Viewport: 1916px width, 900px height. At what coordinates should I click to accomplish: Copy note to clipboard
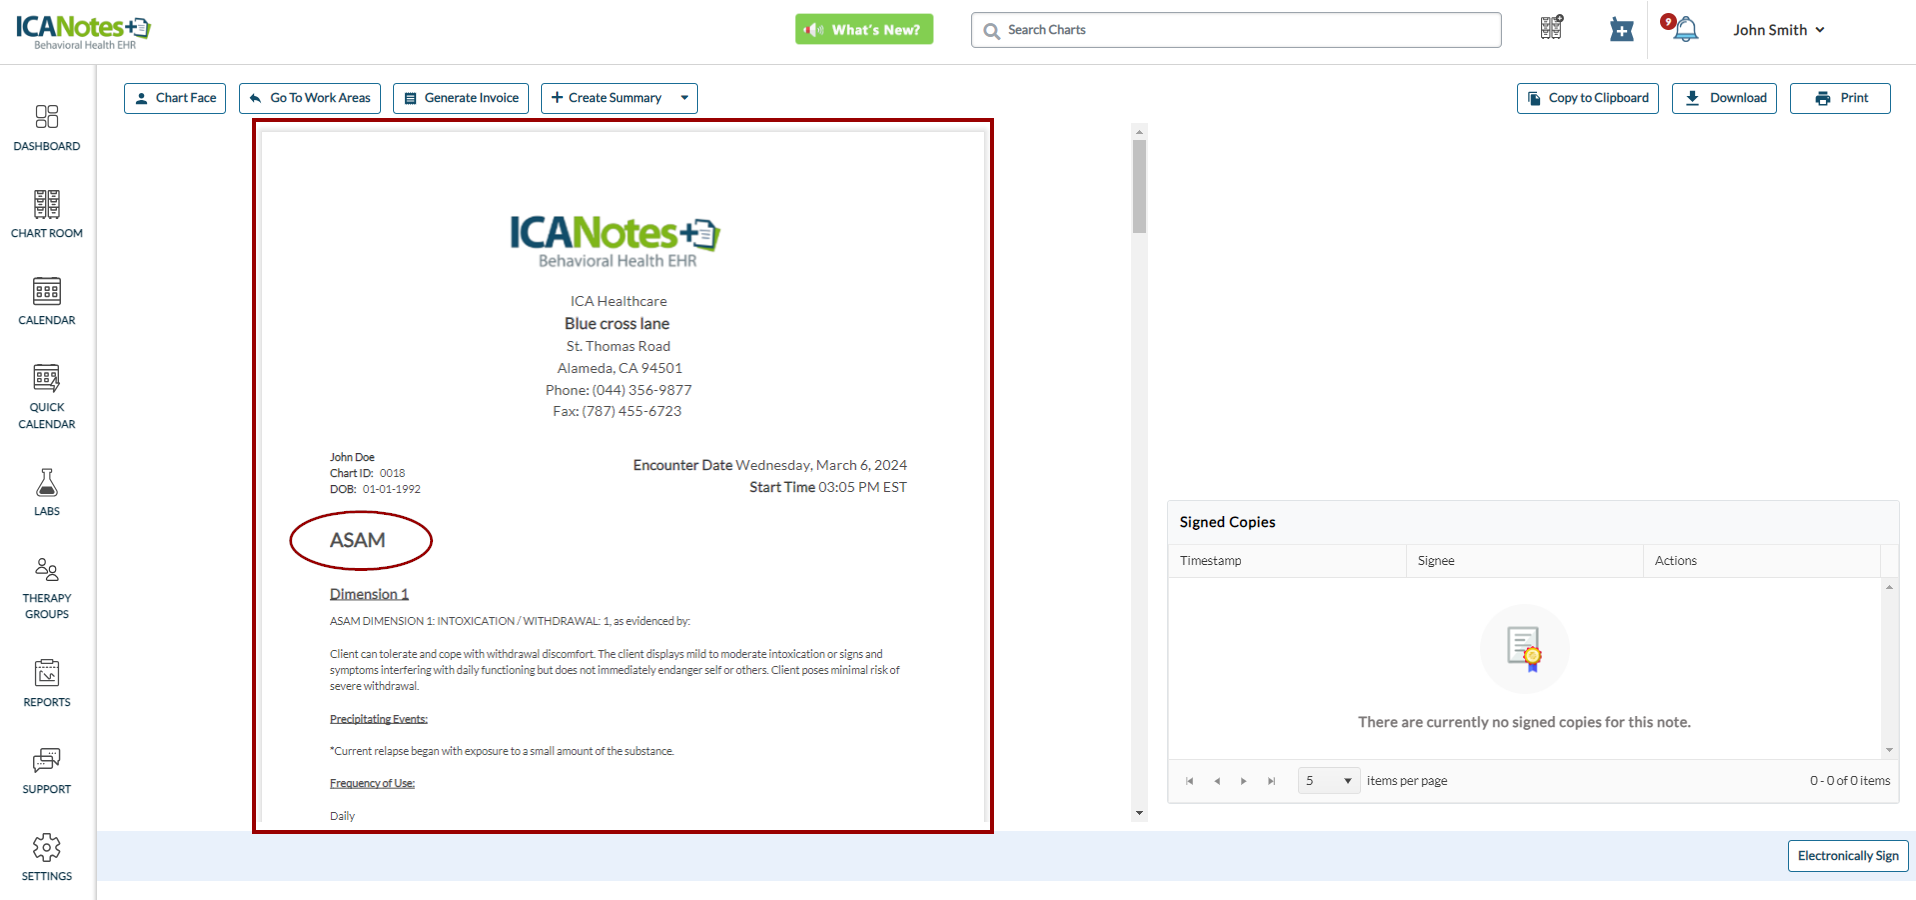(x=1588, y=98)
